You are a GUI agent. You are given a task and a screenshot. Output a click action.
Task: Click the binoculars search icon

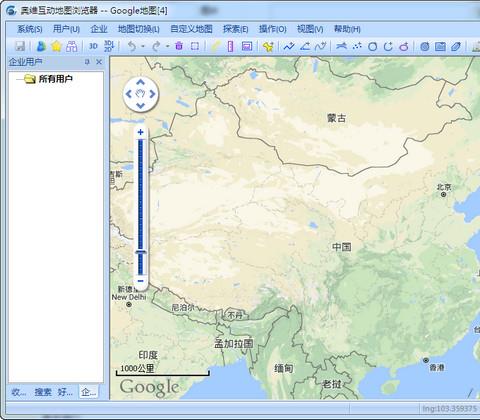(x=71, y=46)
